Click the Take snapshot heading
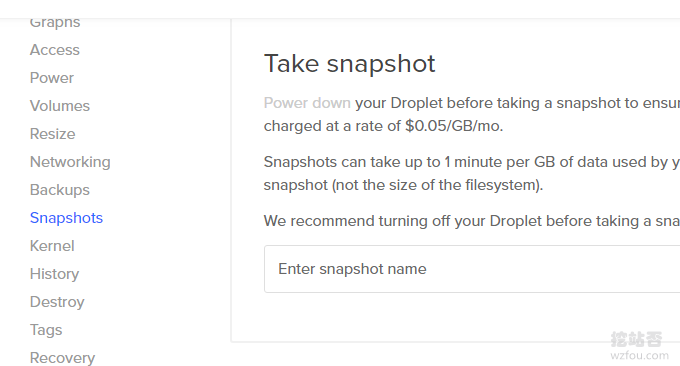This screenshot has width=680, height=366. point(350,64)
